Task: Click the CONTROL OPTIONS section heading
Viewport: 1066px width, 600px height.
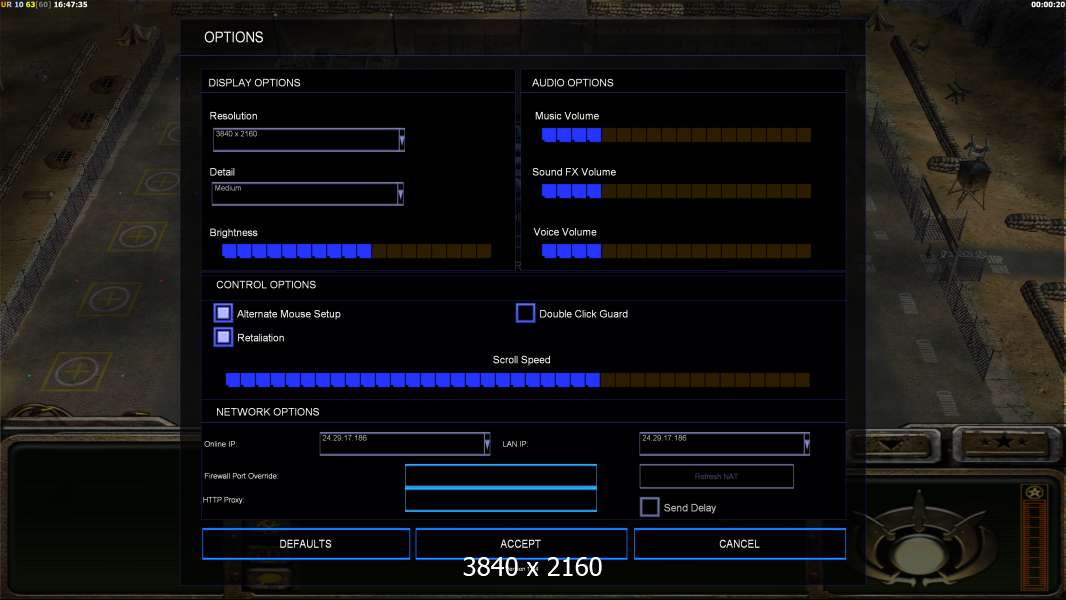Action: pyautogui.click(x=266, y=285)
